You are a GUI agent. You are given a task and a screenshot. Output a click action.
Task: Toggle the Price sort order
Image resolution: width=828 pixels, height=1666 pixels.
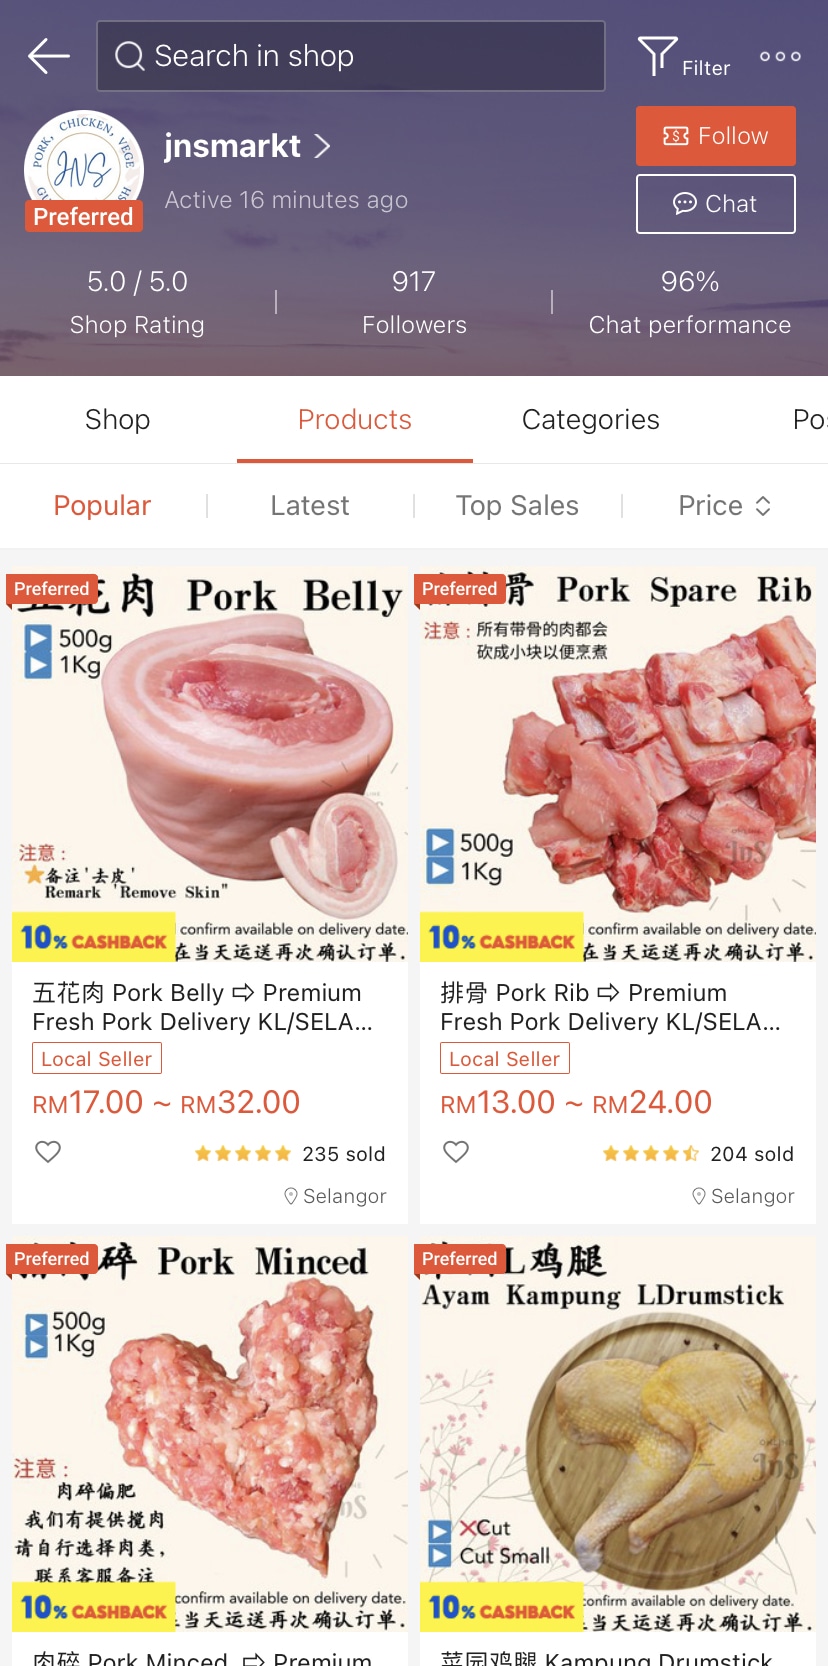(724, 506)
